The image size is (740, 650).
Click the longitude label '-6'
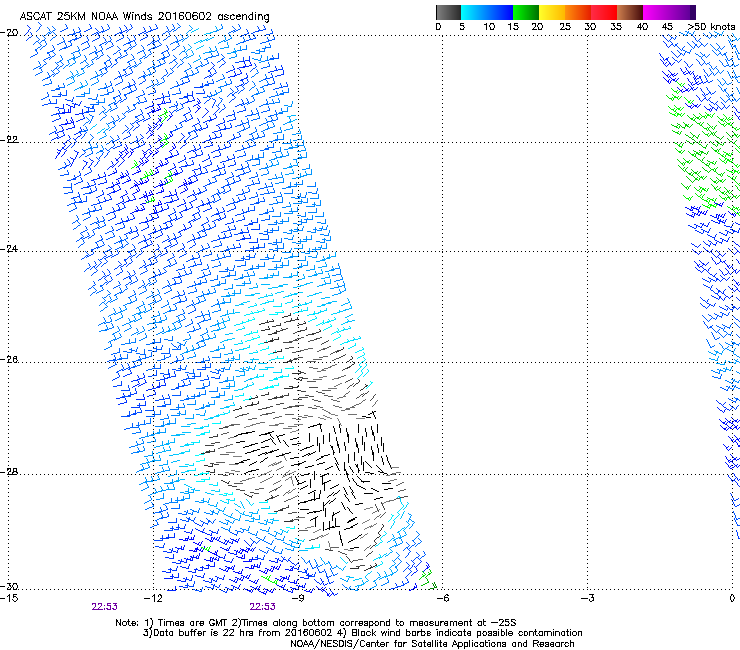(443, 599)
